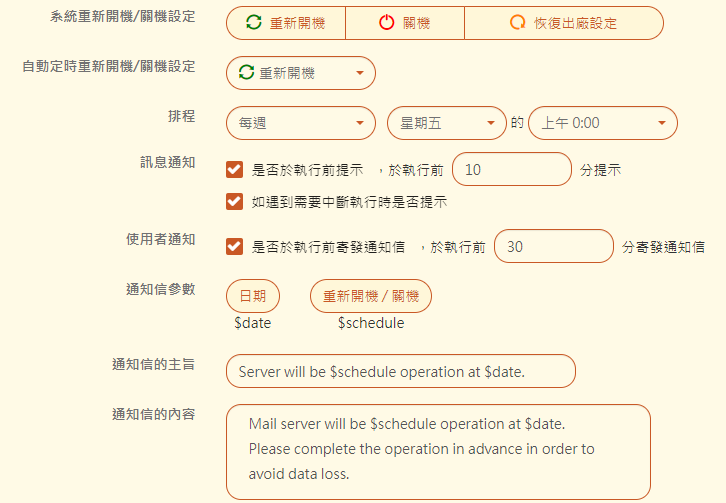Open the 星期五 weekday dropdown
Image resolution: width=726 pixels, height=503 pixels.
pos(446,123)
